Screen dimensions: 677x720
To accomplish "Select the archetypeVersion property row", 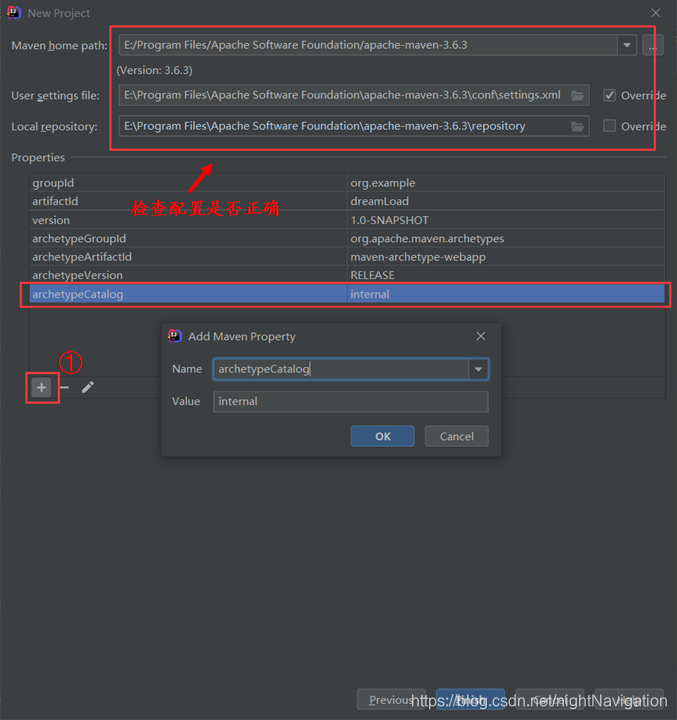I will coord(347,275).
